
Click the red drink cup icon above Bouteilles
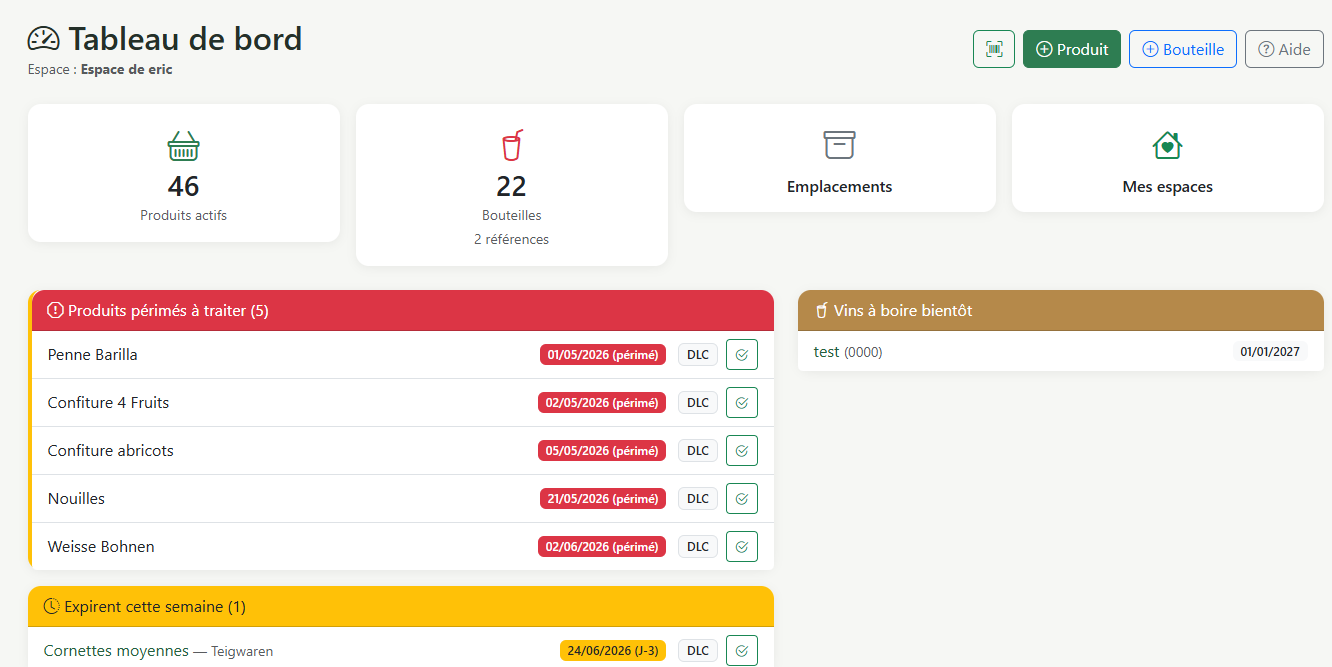[x=512, y=146]
